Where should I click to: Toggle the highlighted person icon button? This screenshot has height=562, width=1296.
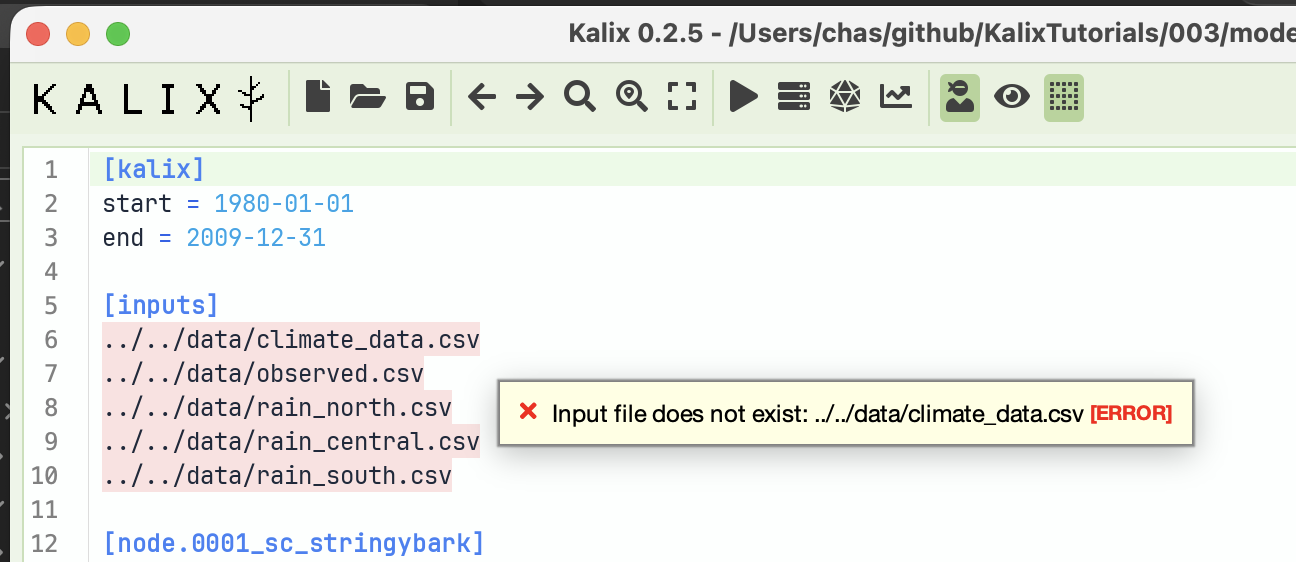pyautogui.click(x=960, y=97)
